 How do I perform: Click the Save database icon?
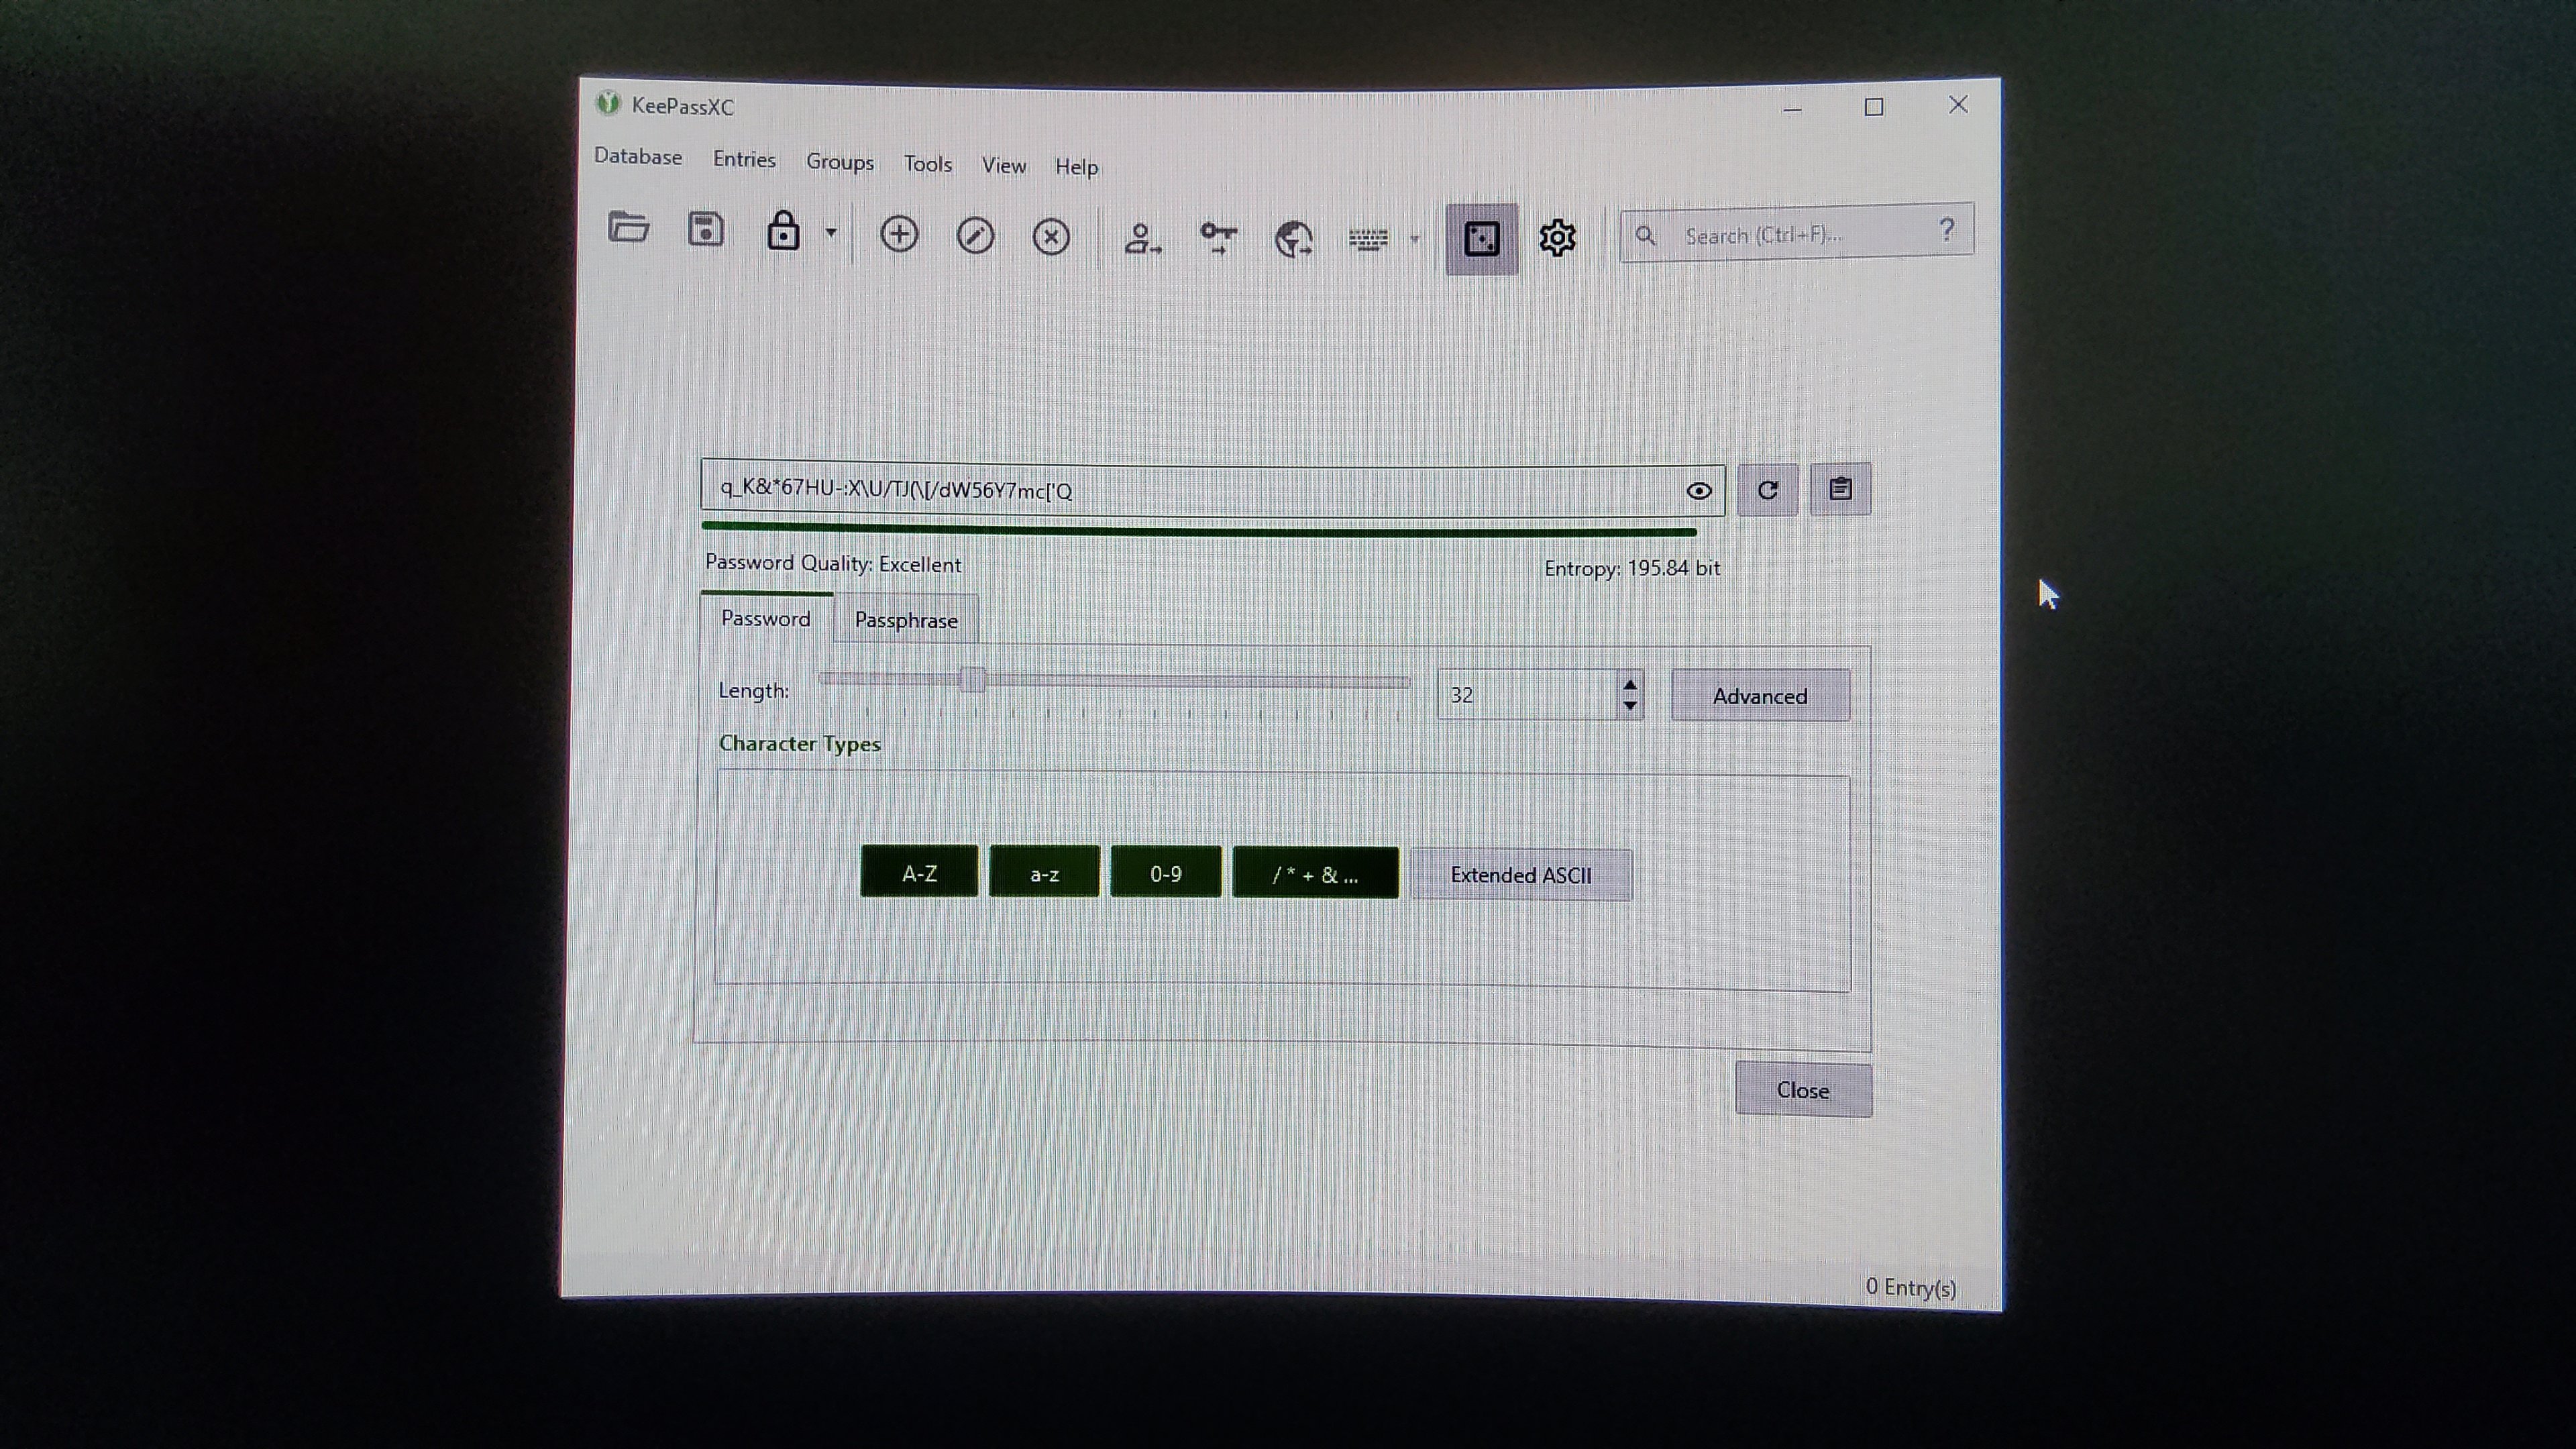pos(705,230)
